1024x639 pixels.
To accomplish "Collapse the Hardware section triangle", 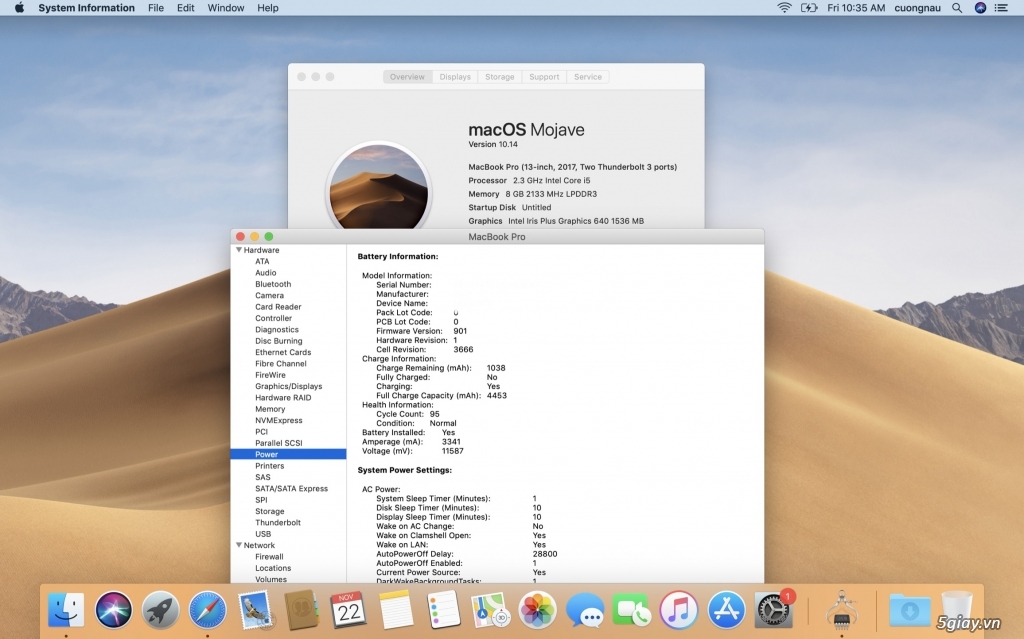I will coord(239,250).
